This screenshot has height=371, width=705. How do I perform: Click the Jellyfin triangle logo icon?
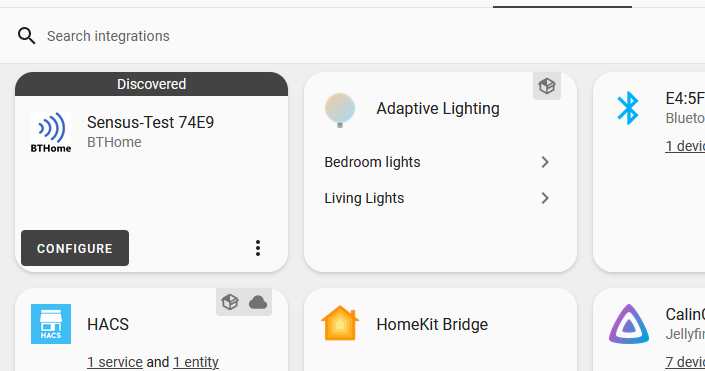click(629, 324)
